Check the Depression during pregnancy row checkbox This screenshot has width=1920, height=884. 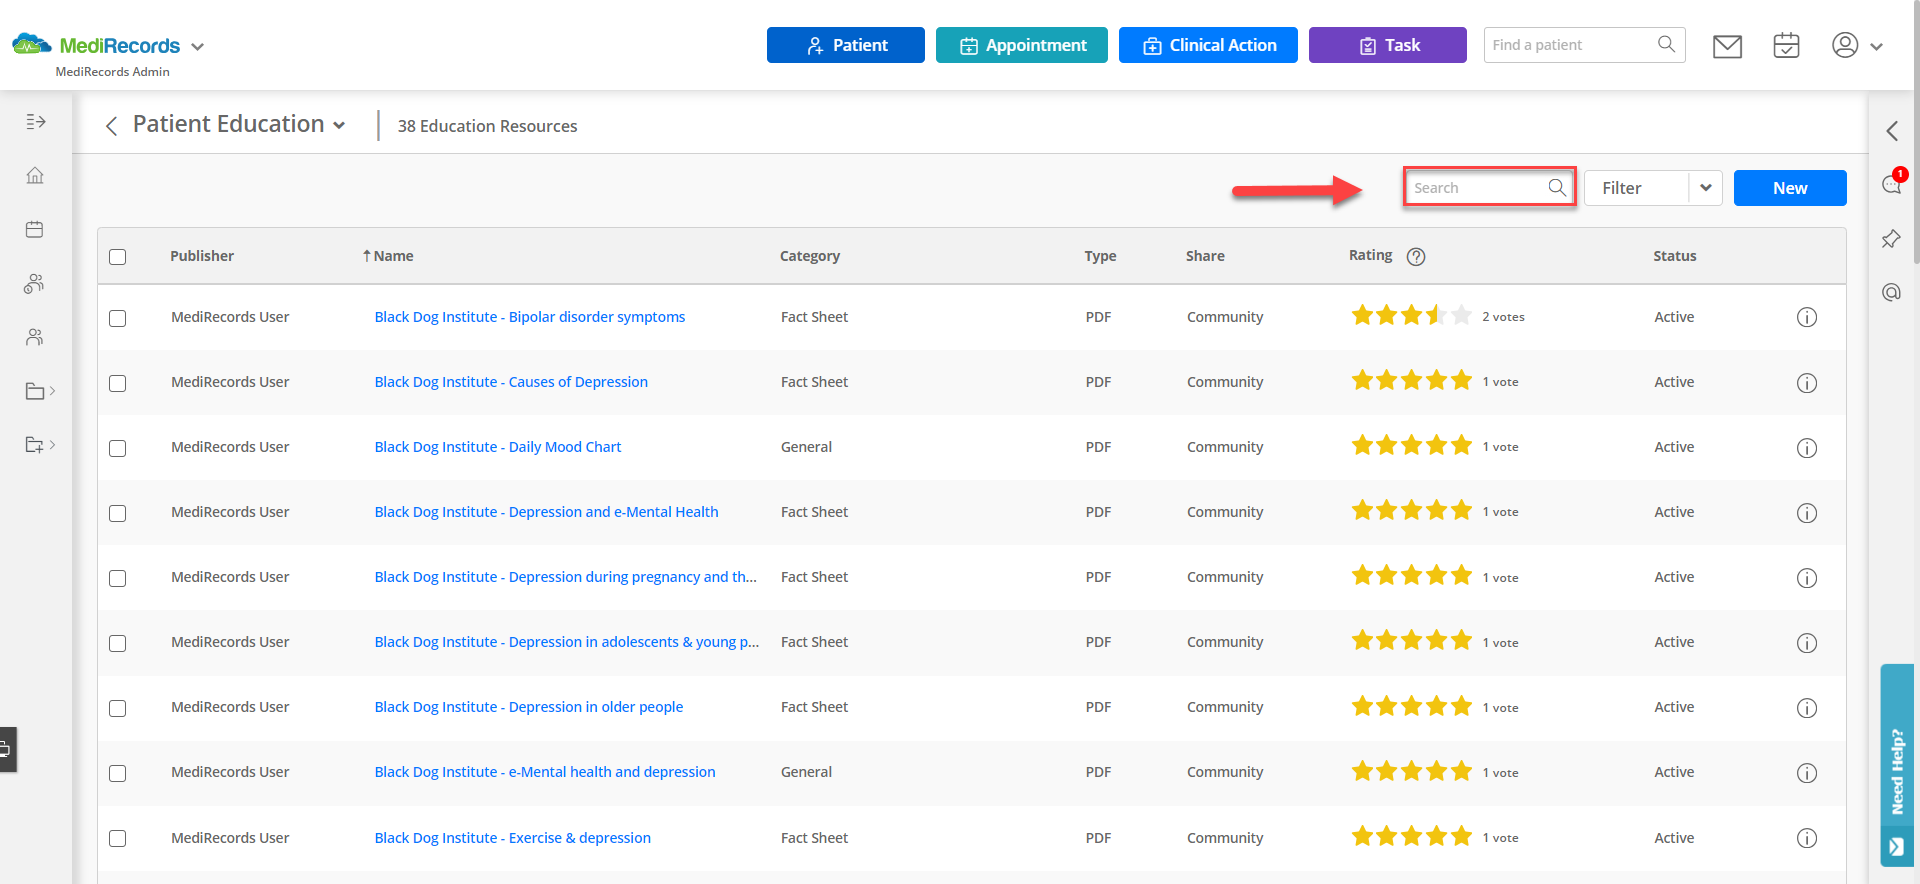tap(118, 578)
